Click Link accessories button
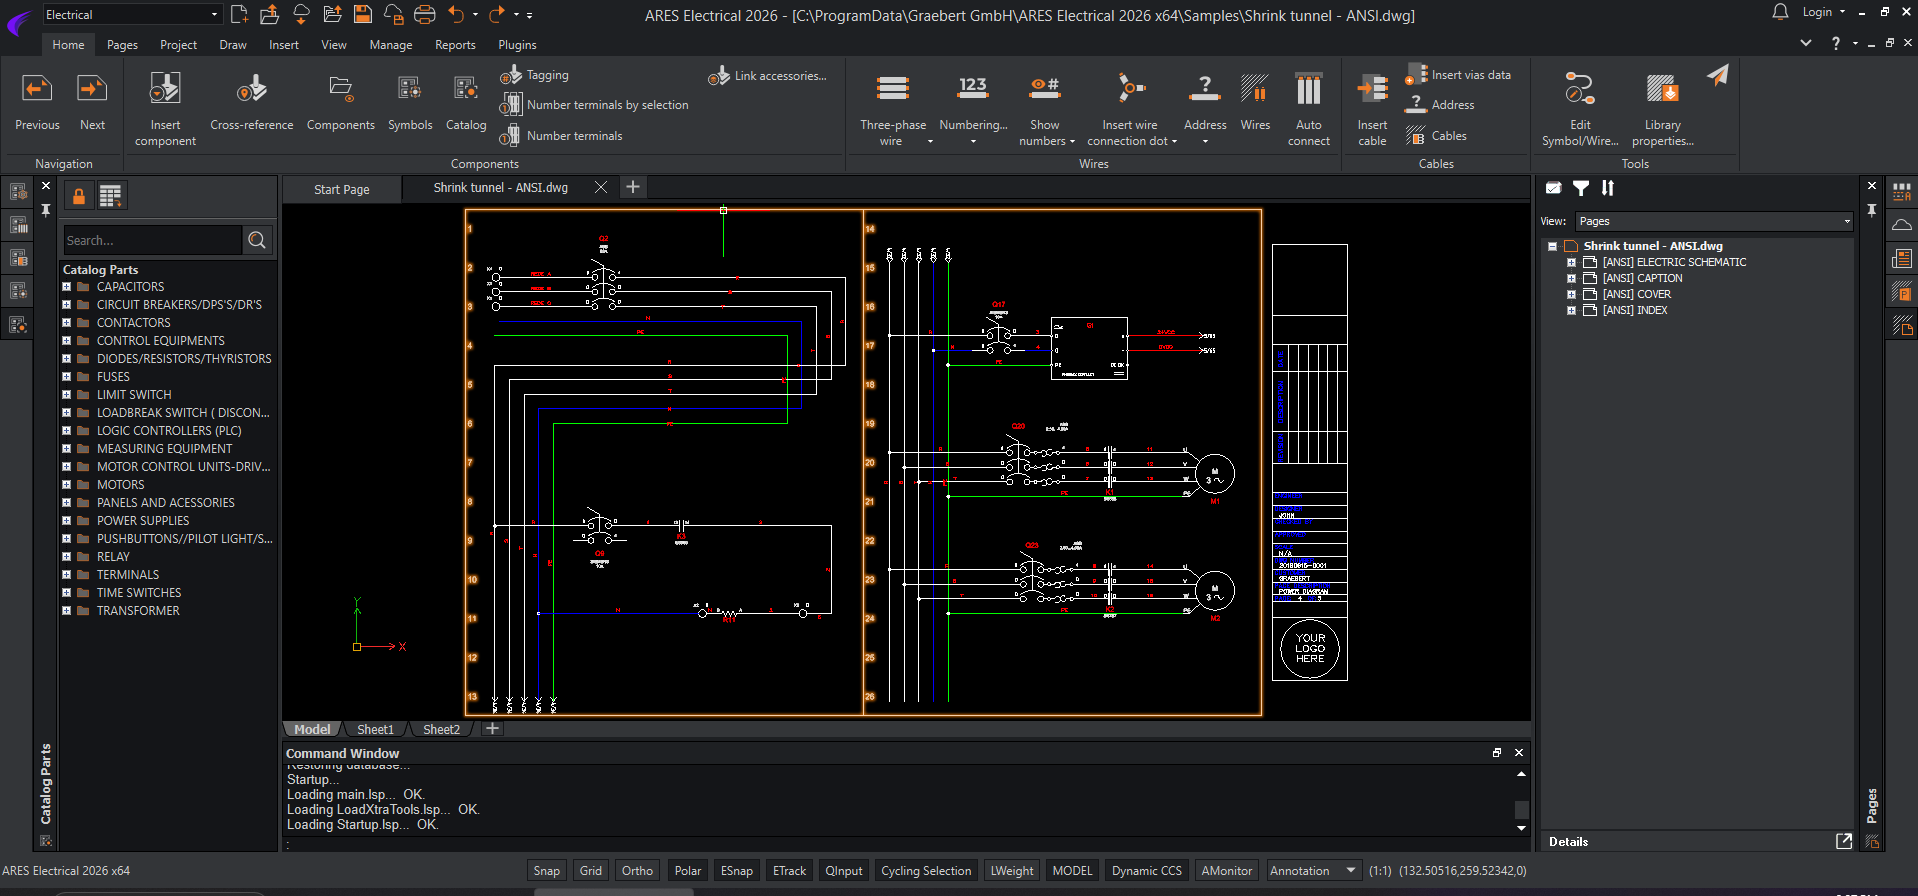The height and width of the screenshot is (896, 1918). [x=780, y=76]
